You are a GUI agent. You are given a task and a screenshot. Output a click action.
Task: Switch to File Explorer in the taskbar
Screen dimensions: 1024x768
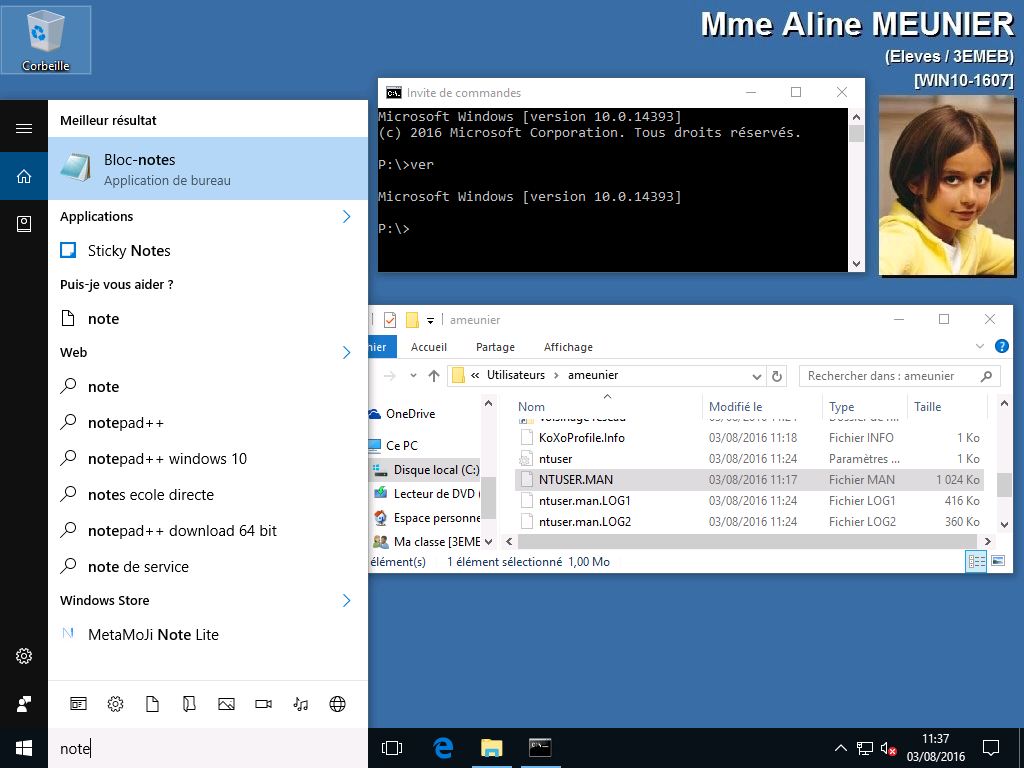tap(492, 748)
